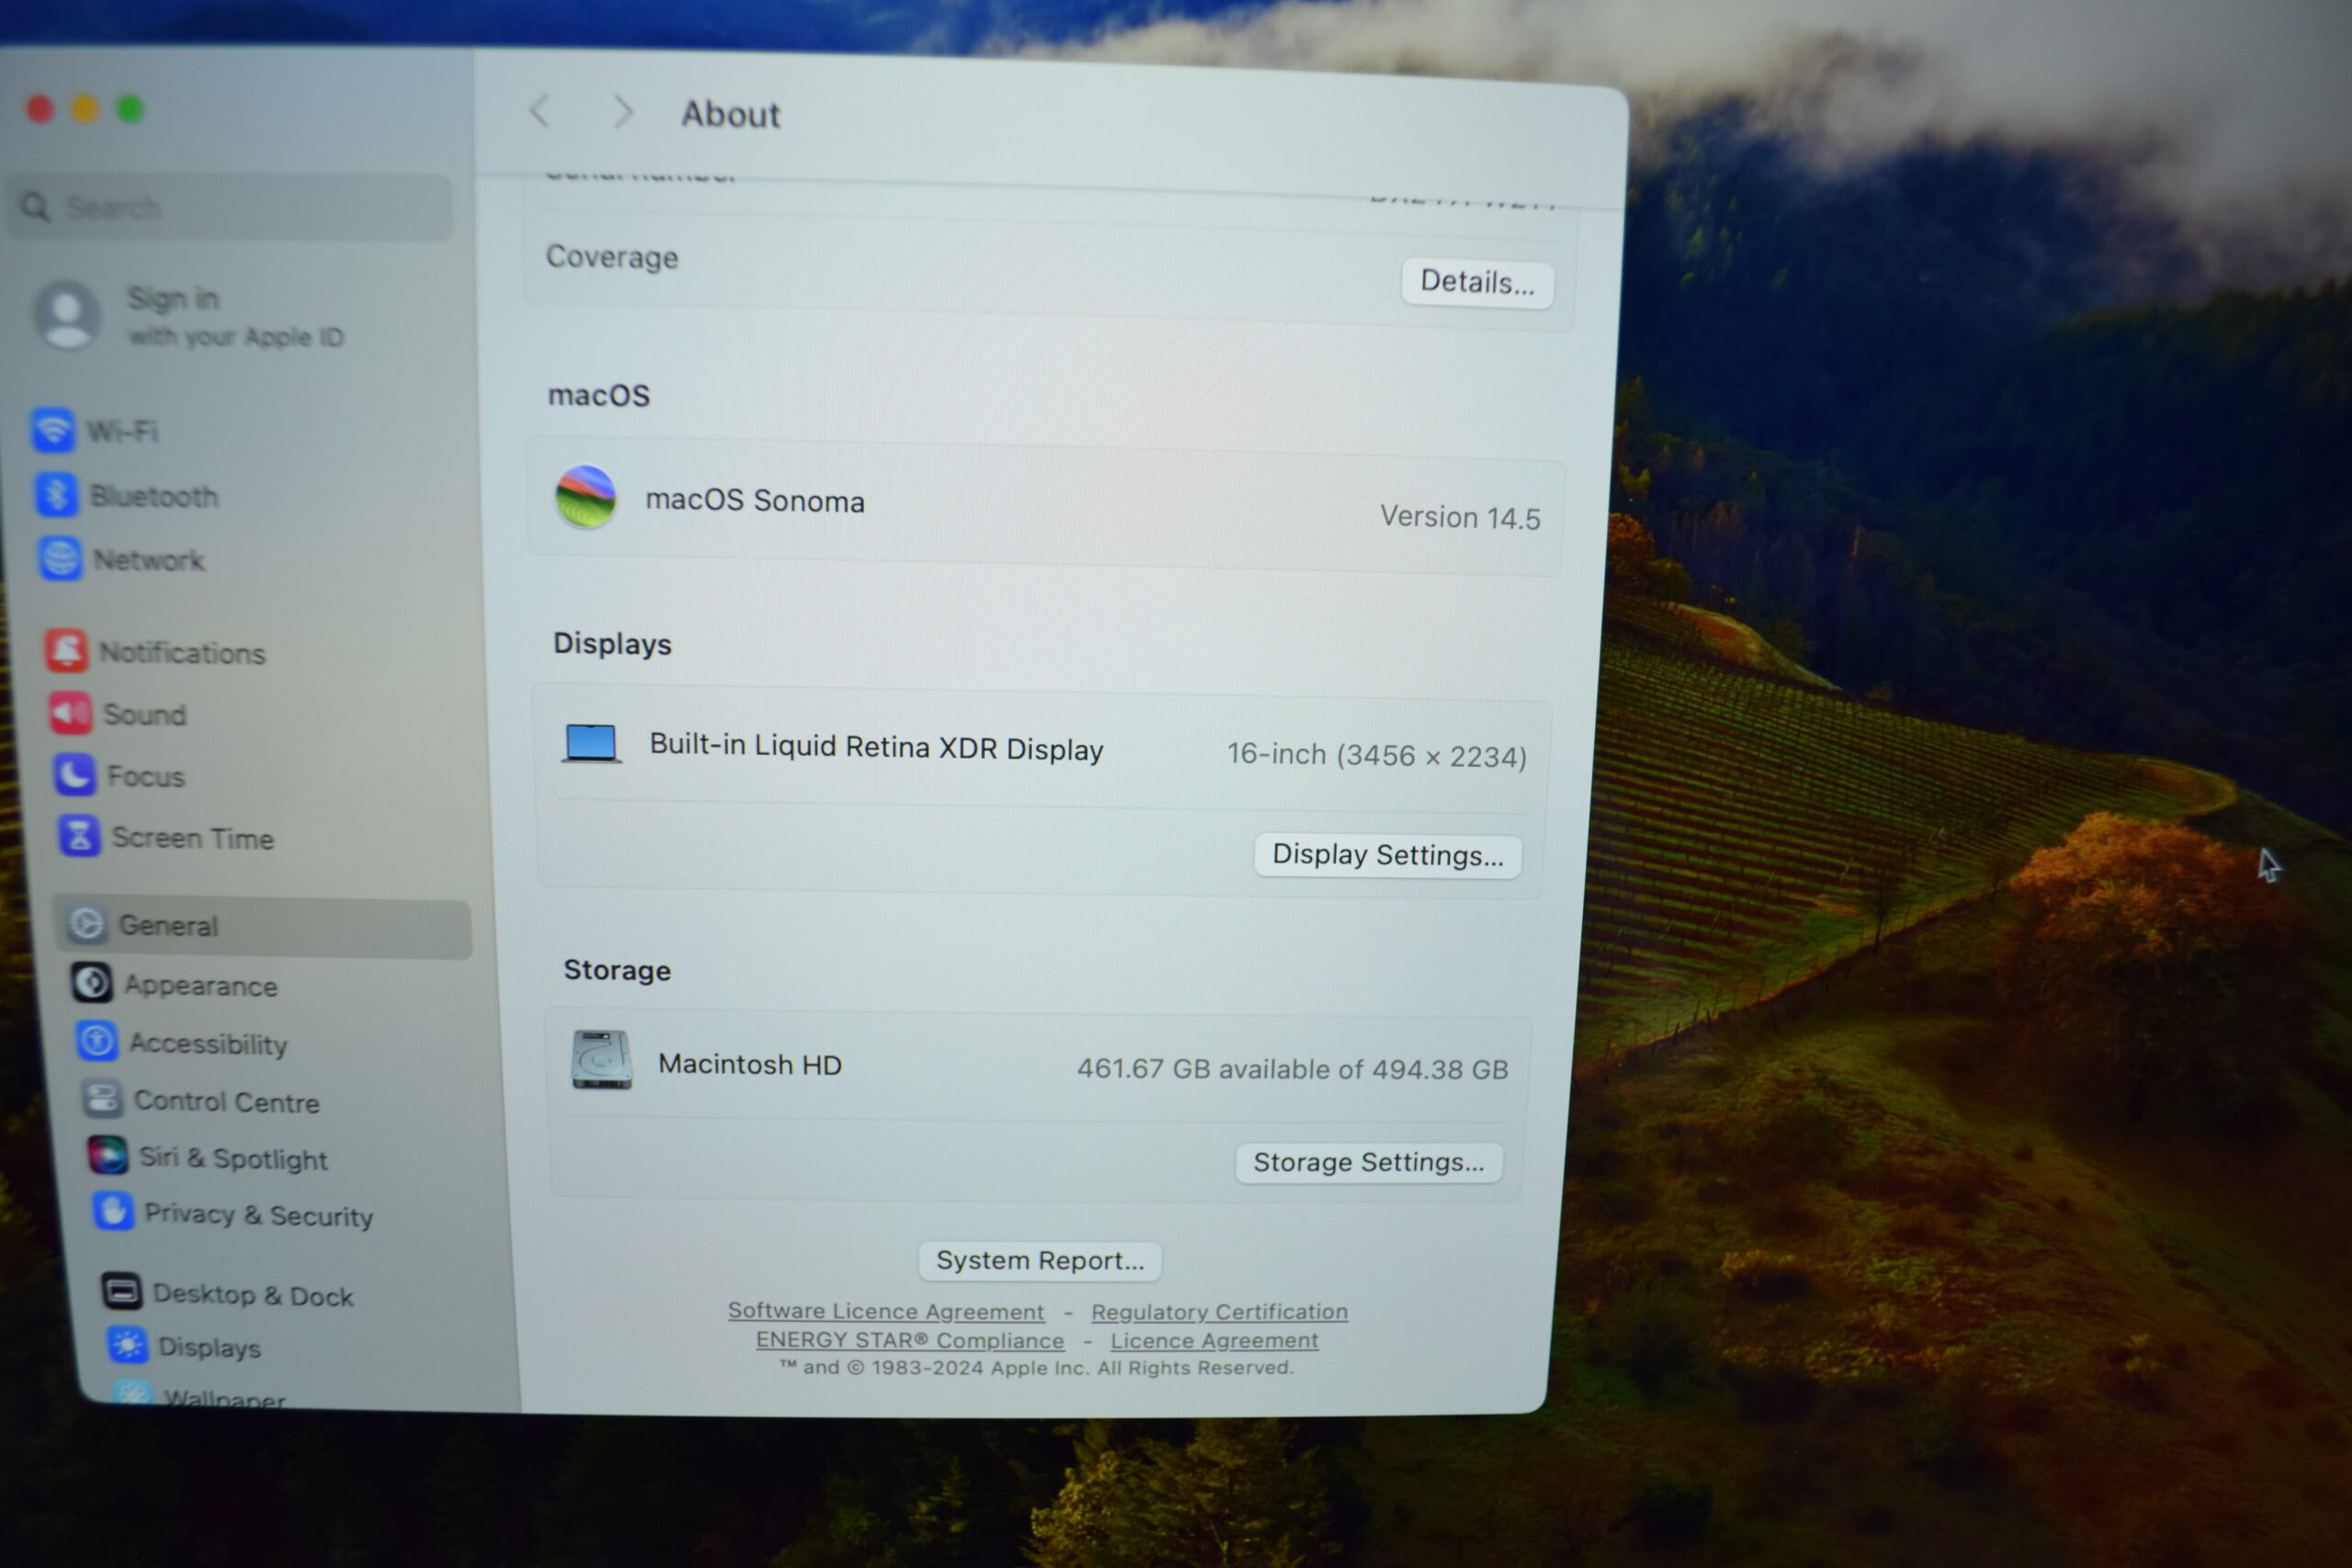Click the 'Version 14.5' text
The width and height of the screenshot is (2352, 1568).
[1460, 518]
